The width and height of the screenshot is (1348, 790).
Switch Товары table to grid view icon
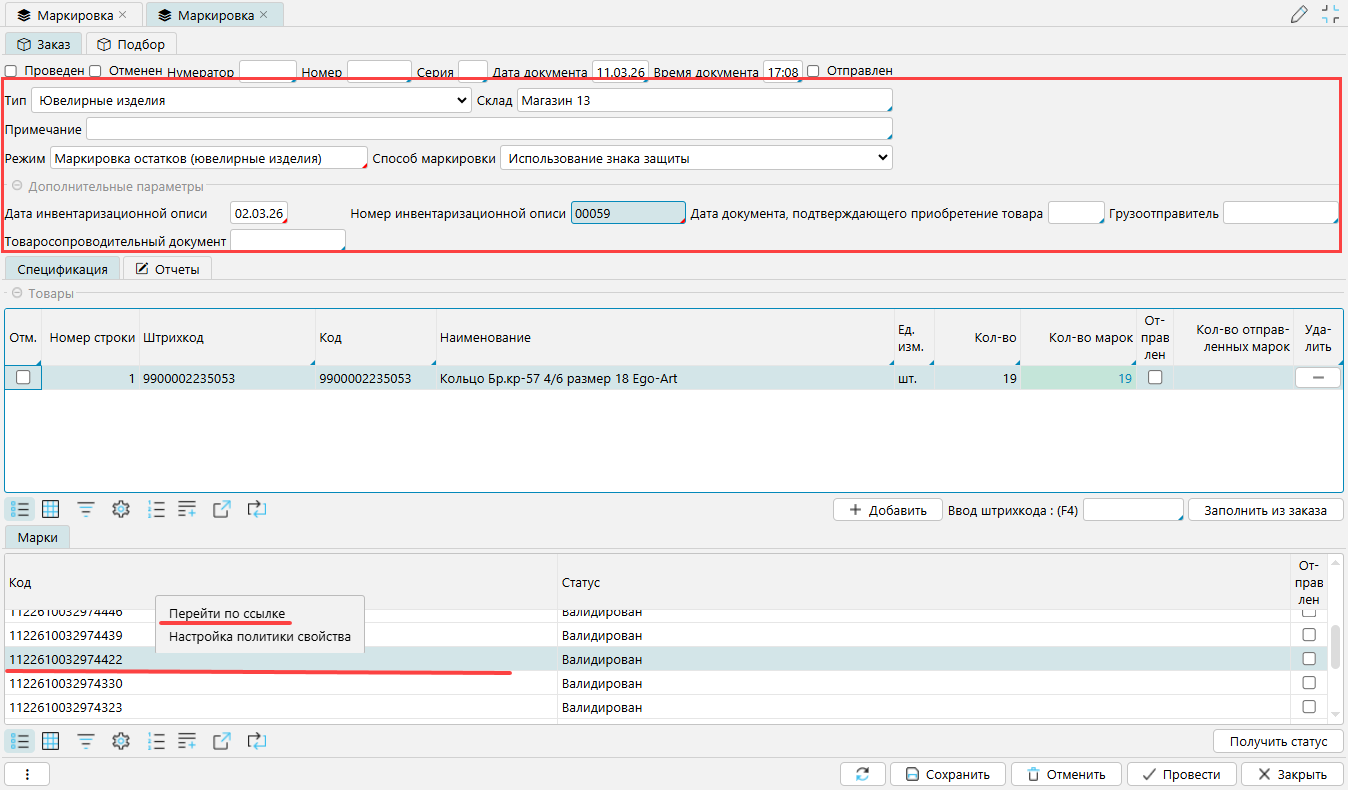point(50,509)
